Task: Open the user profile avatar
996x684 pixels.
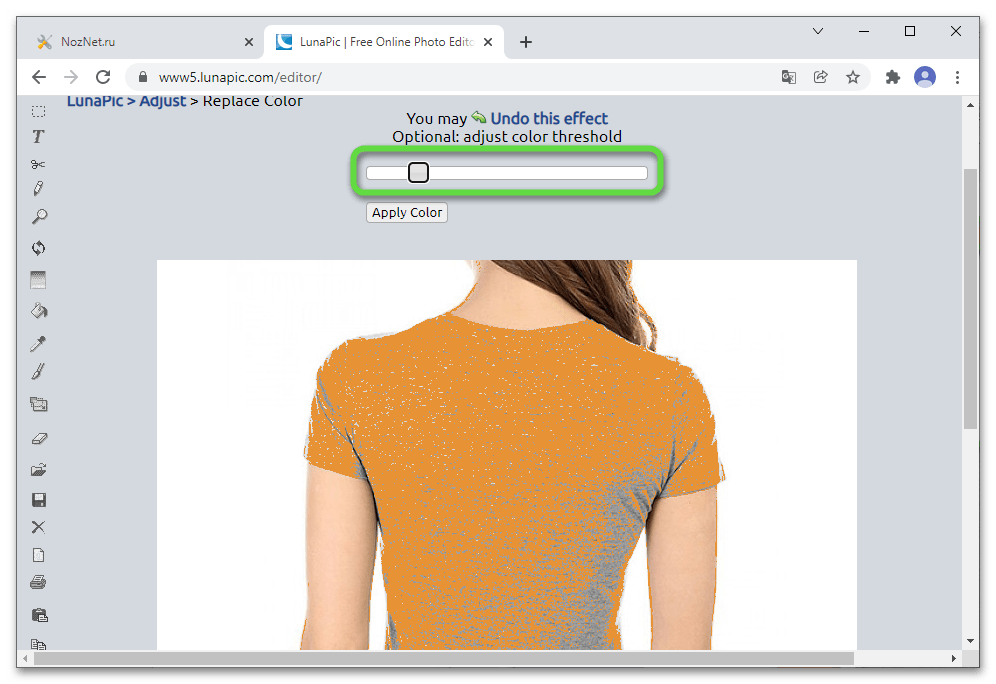Action: point(925,77)
